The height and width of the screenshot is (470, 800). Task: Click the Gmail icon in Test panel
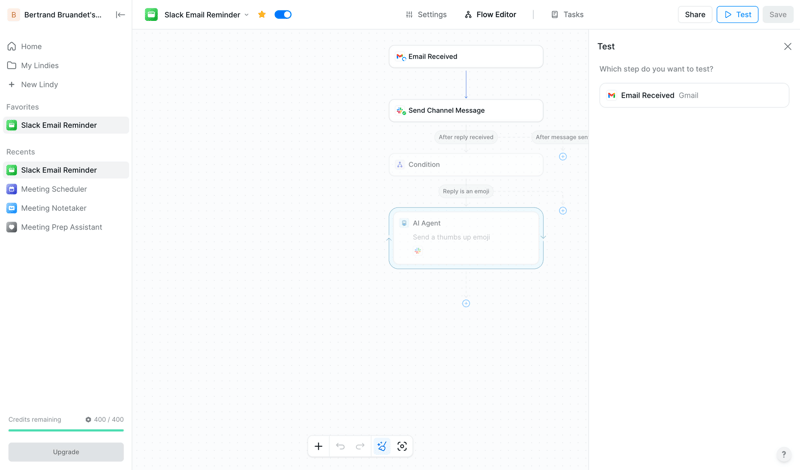pos(611,95)
